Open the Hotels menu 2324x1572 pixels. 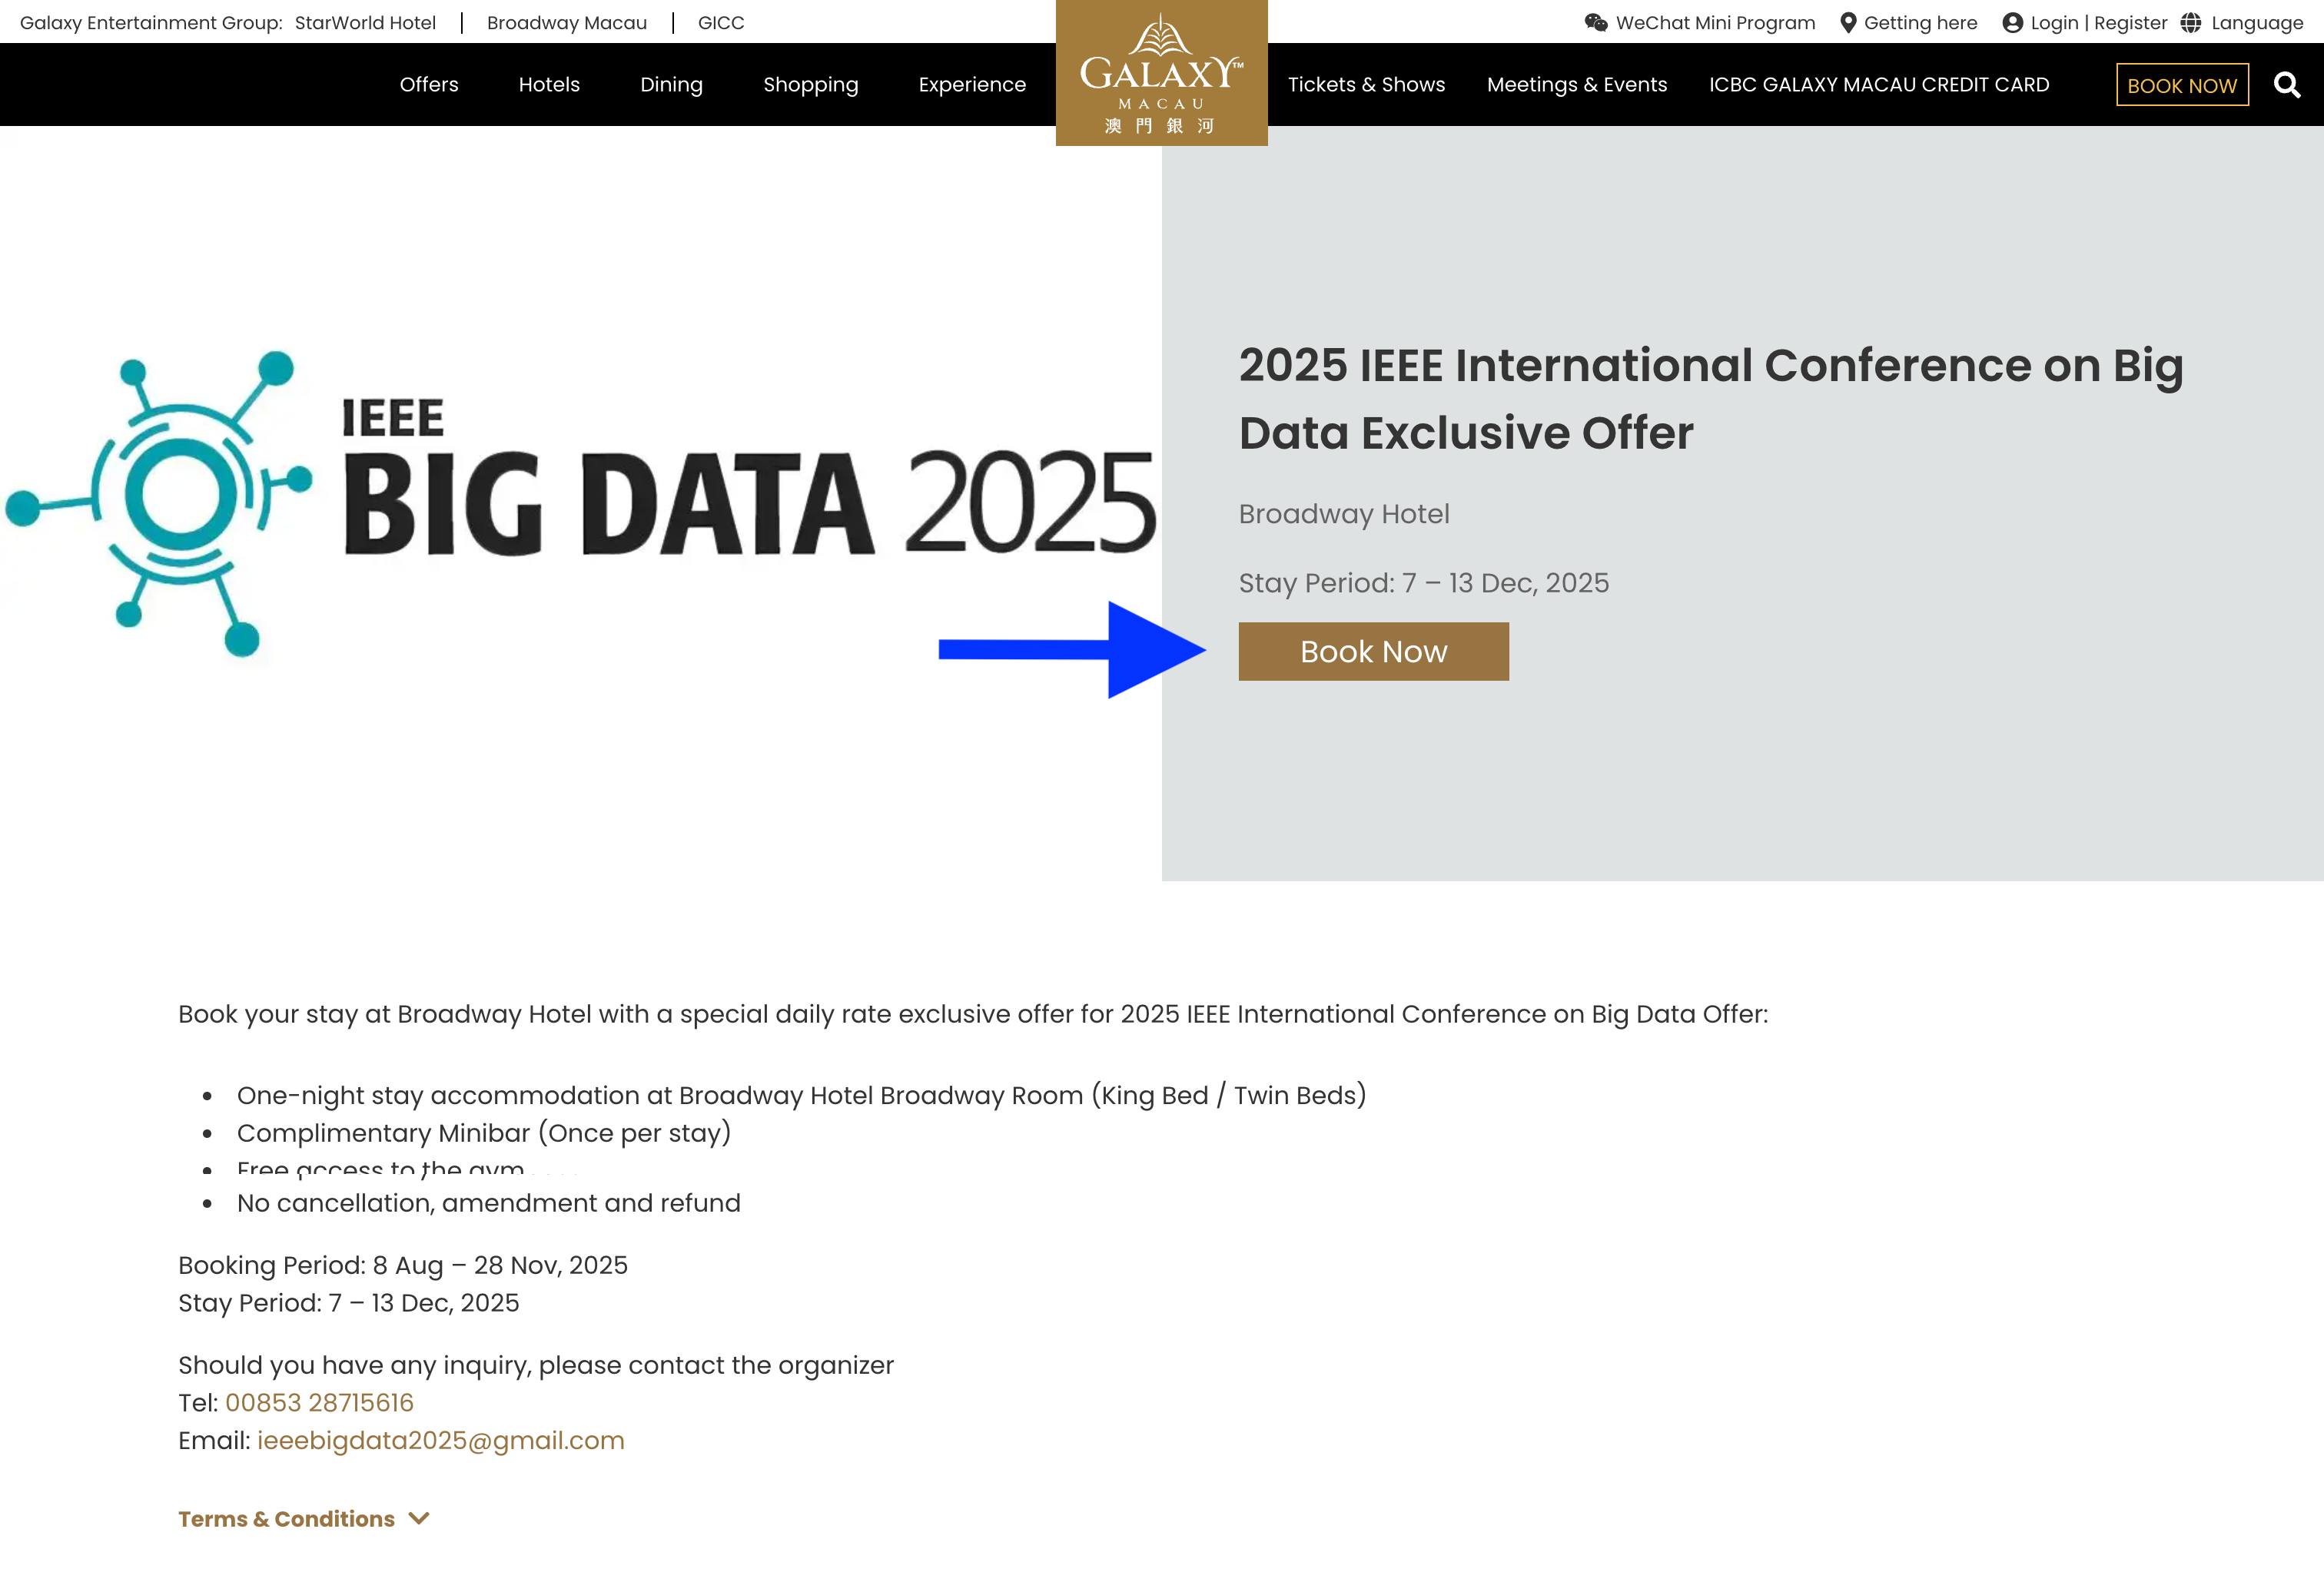(x=549, y=85)
